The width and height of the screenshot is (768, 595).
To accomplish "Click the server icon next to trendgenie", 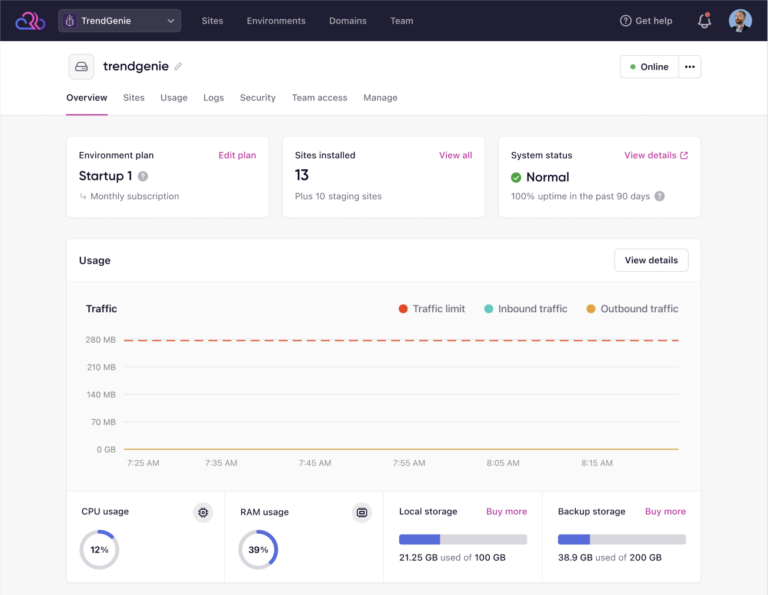I will pyautogui.click(x=81, y=67).
